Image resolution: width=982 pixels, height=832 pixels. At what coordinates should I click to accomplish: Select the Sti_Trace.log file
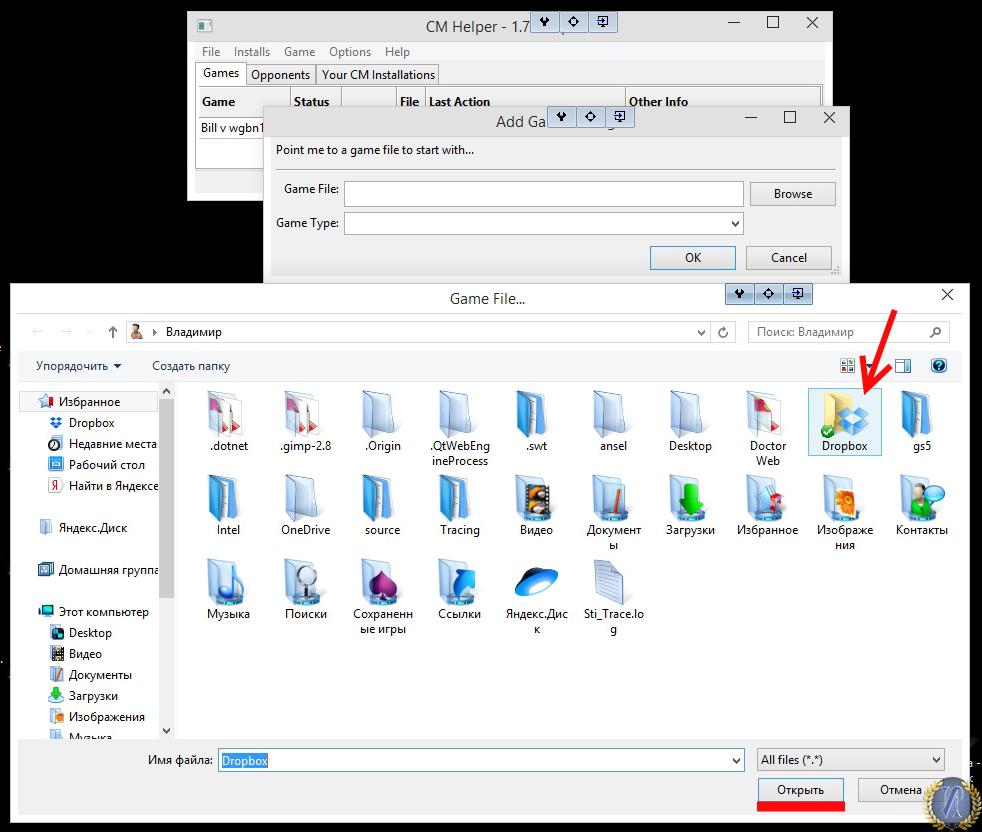pos(613,583)
